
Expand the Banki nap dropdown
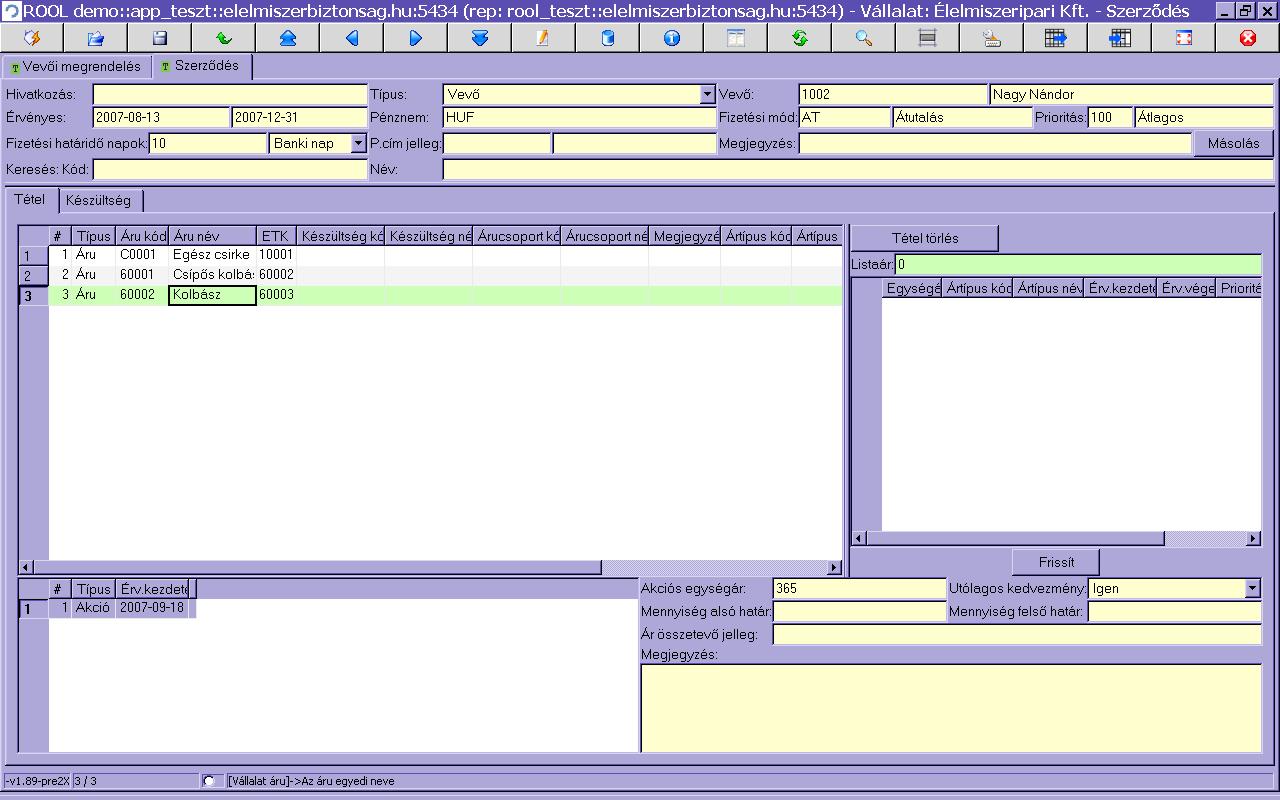[358, 144]
